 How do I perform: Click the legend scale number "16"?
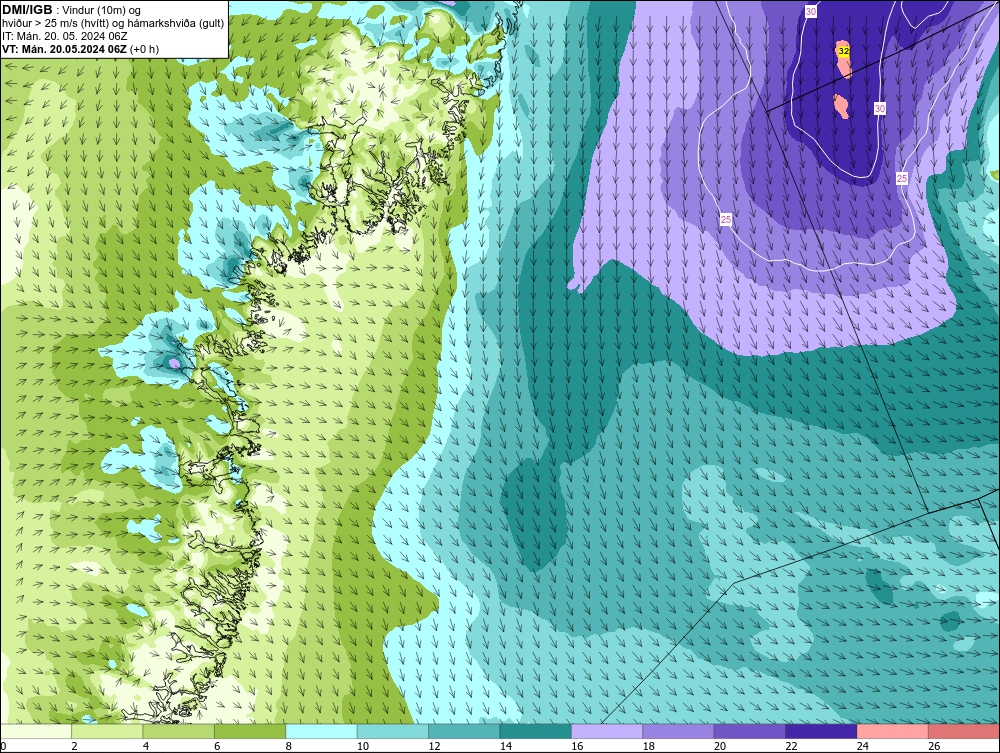click(577, 746)
